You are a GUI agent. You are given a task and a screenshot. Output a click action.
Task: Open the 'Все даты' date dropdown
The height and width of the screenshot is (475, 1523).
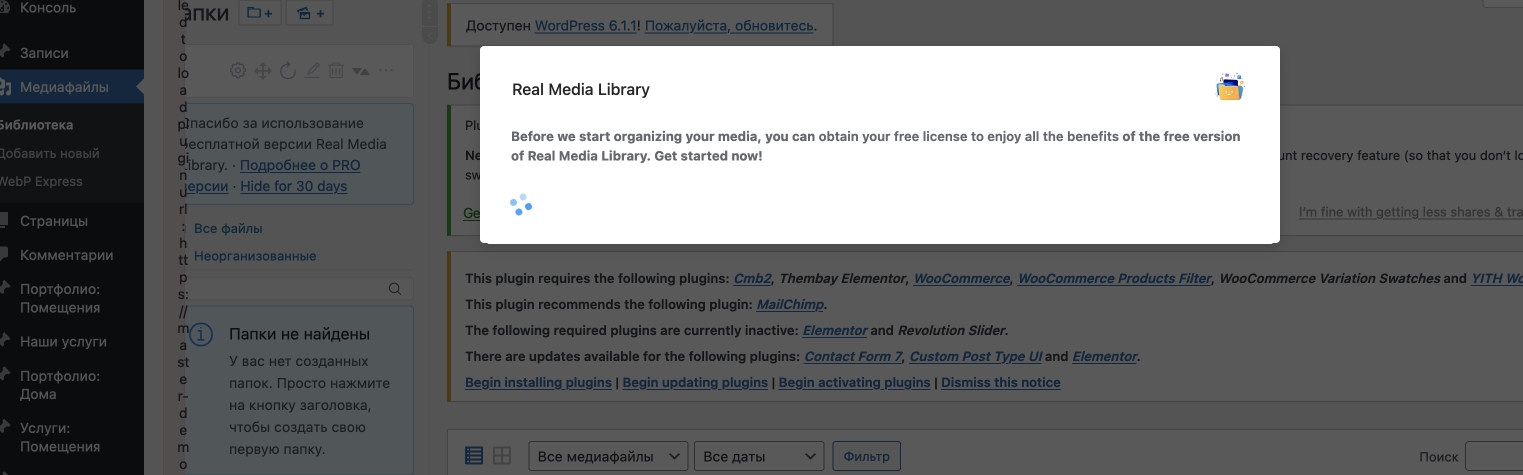point(759,456)
